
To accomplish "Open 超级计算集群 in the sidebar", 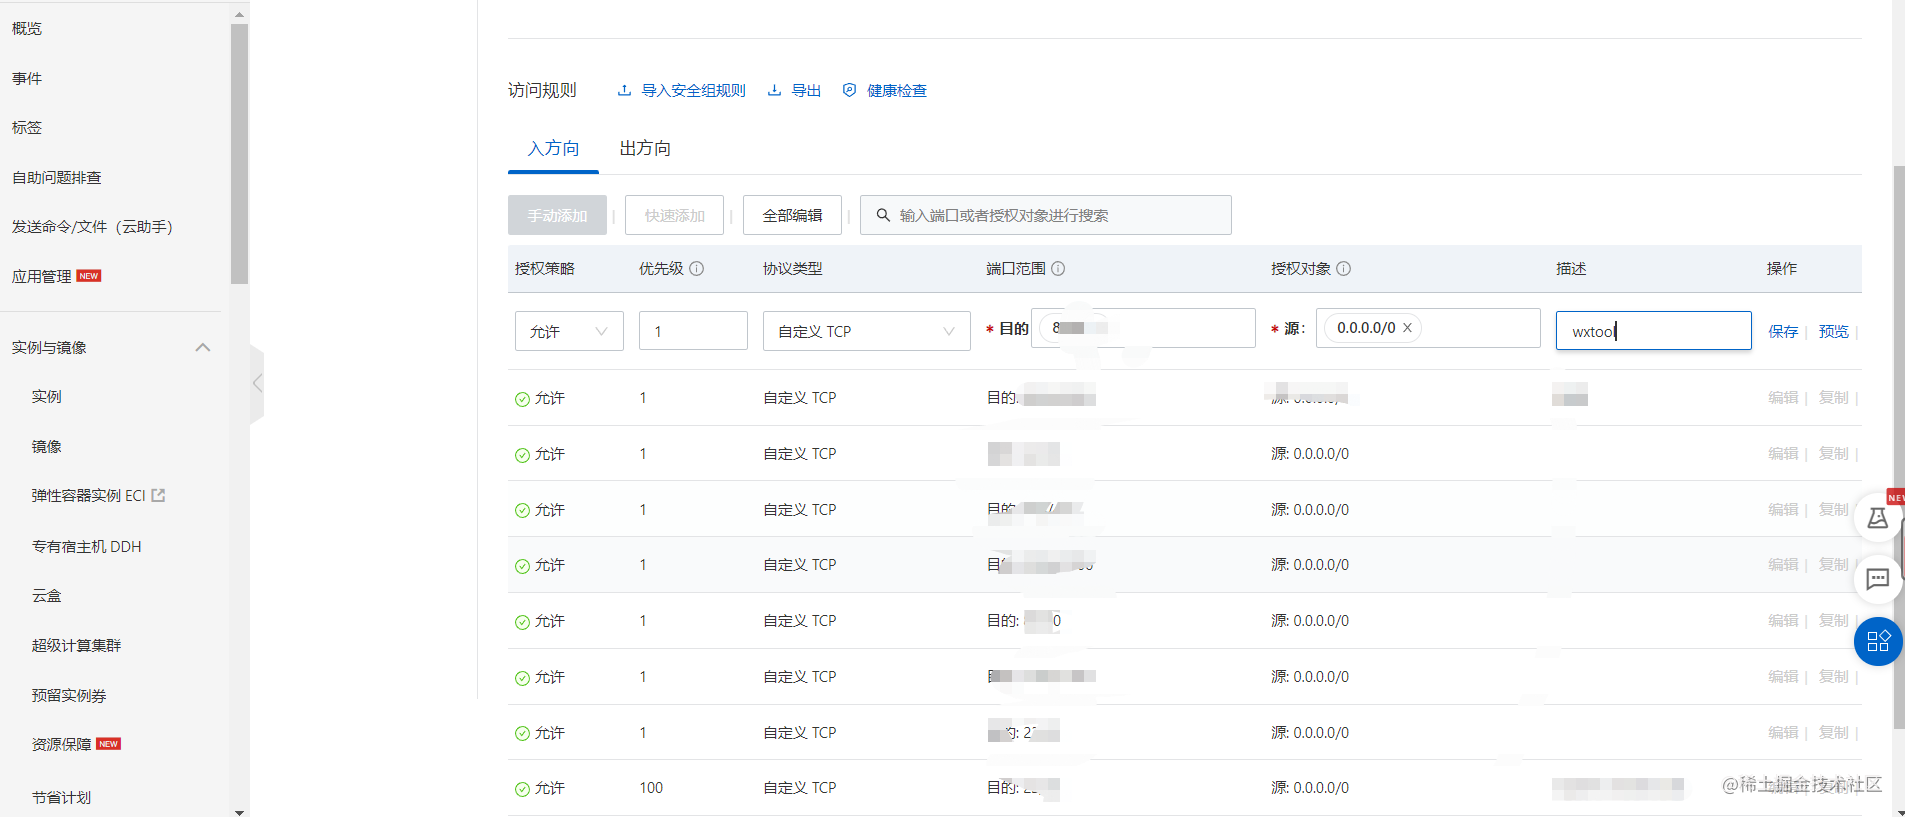I will (x=77, y=646).
